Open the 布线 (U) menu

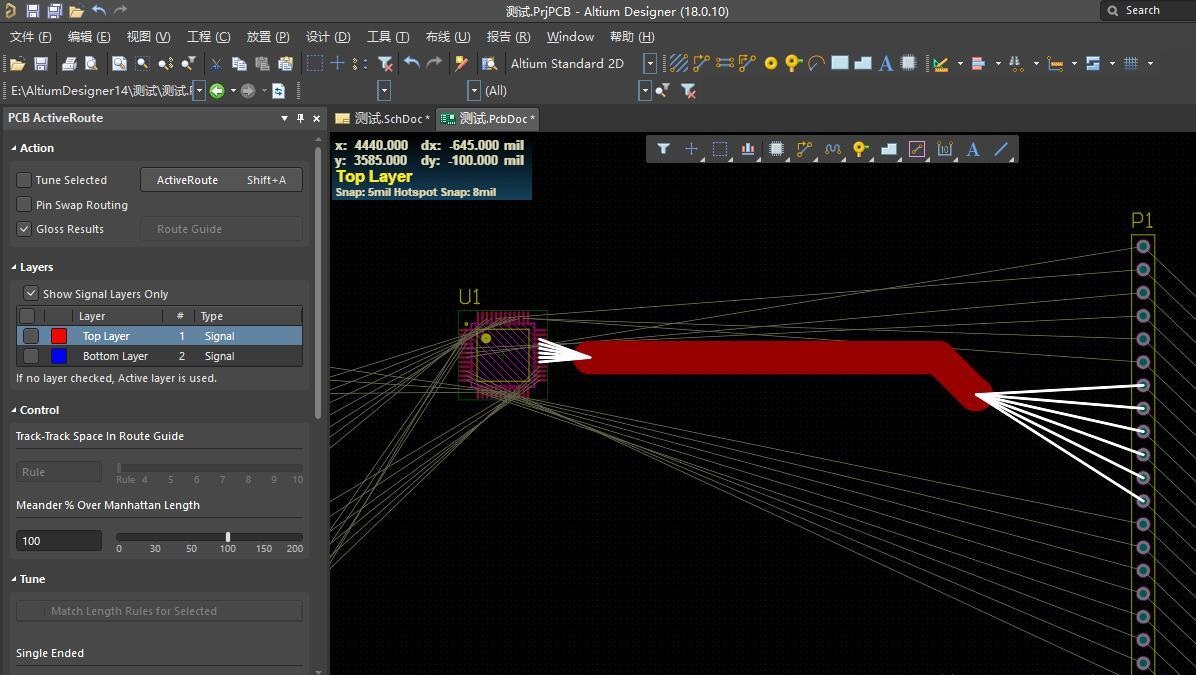click(x=447, y=37)
